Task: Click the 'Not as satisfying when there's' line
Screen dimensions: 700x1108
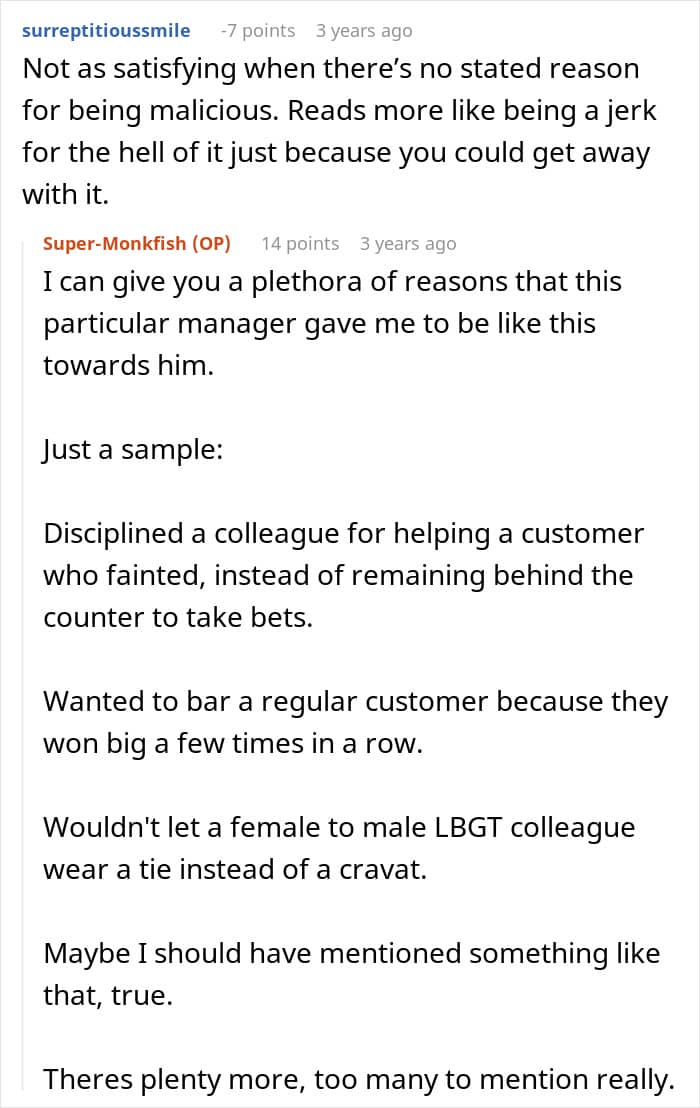Action: coord(331,69)
